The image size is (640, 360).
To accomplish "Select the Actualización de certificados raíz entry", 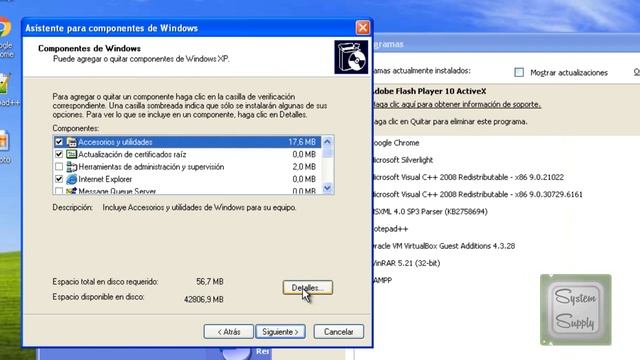I will point(132,154).
